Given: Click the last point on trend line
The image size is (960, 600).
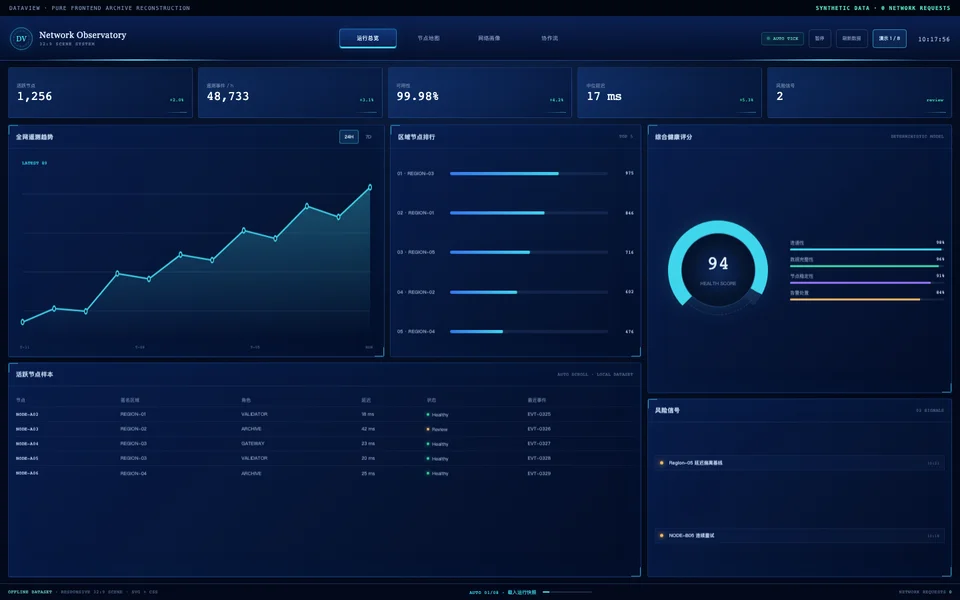Looking at the screenshot, I should point(370,187).
